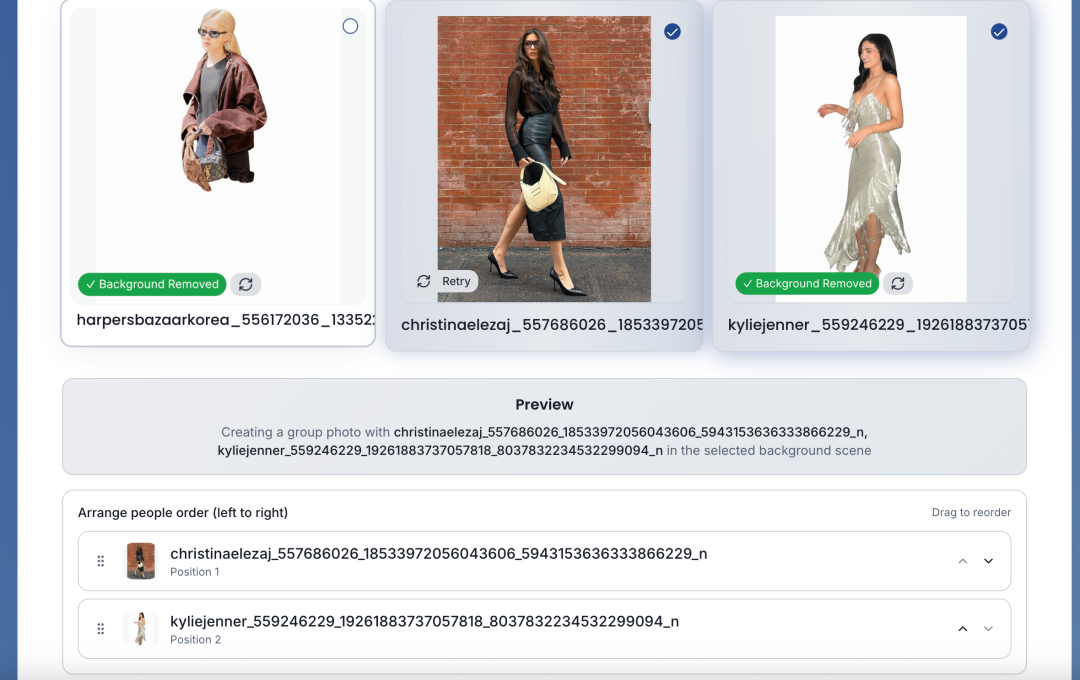Screen dimensions: 1080x680
Task: Move christinaelezaj down with the down chevron
Action: 988,561
